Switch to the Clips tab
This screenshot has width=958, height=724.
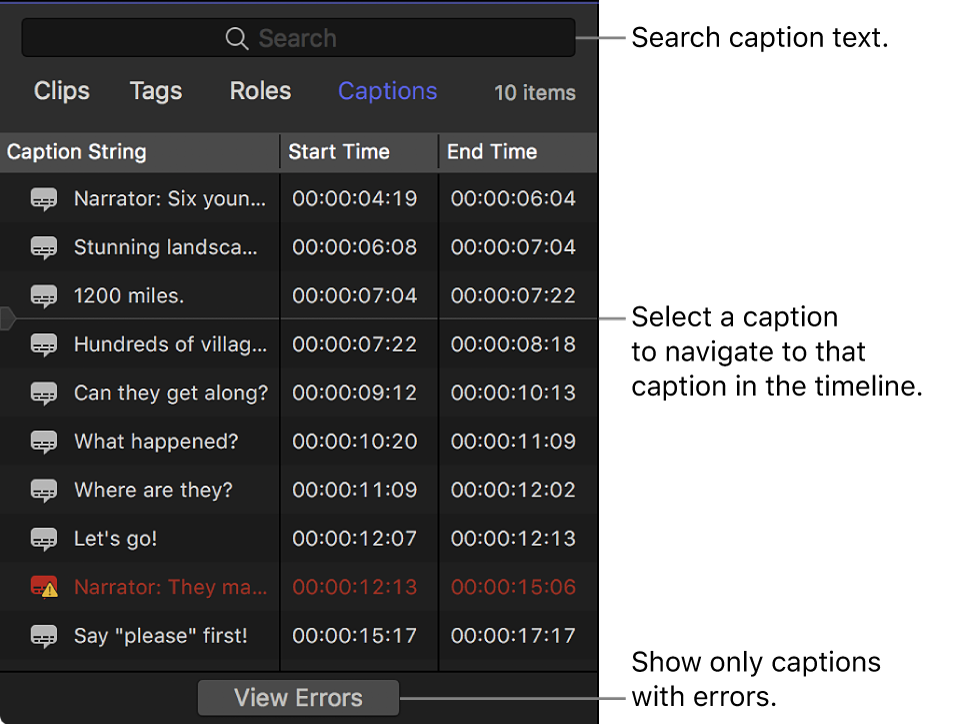[x=61, y=91]
